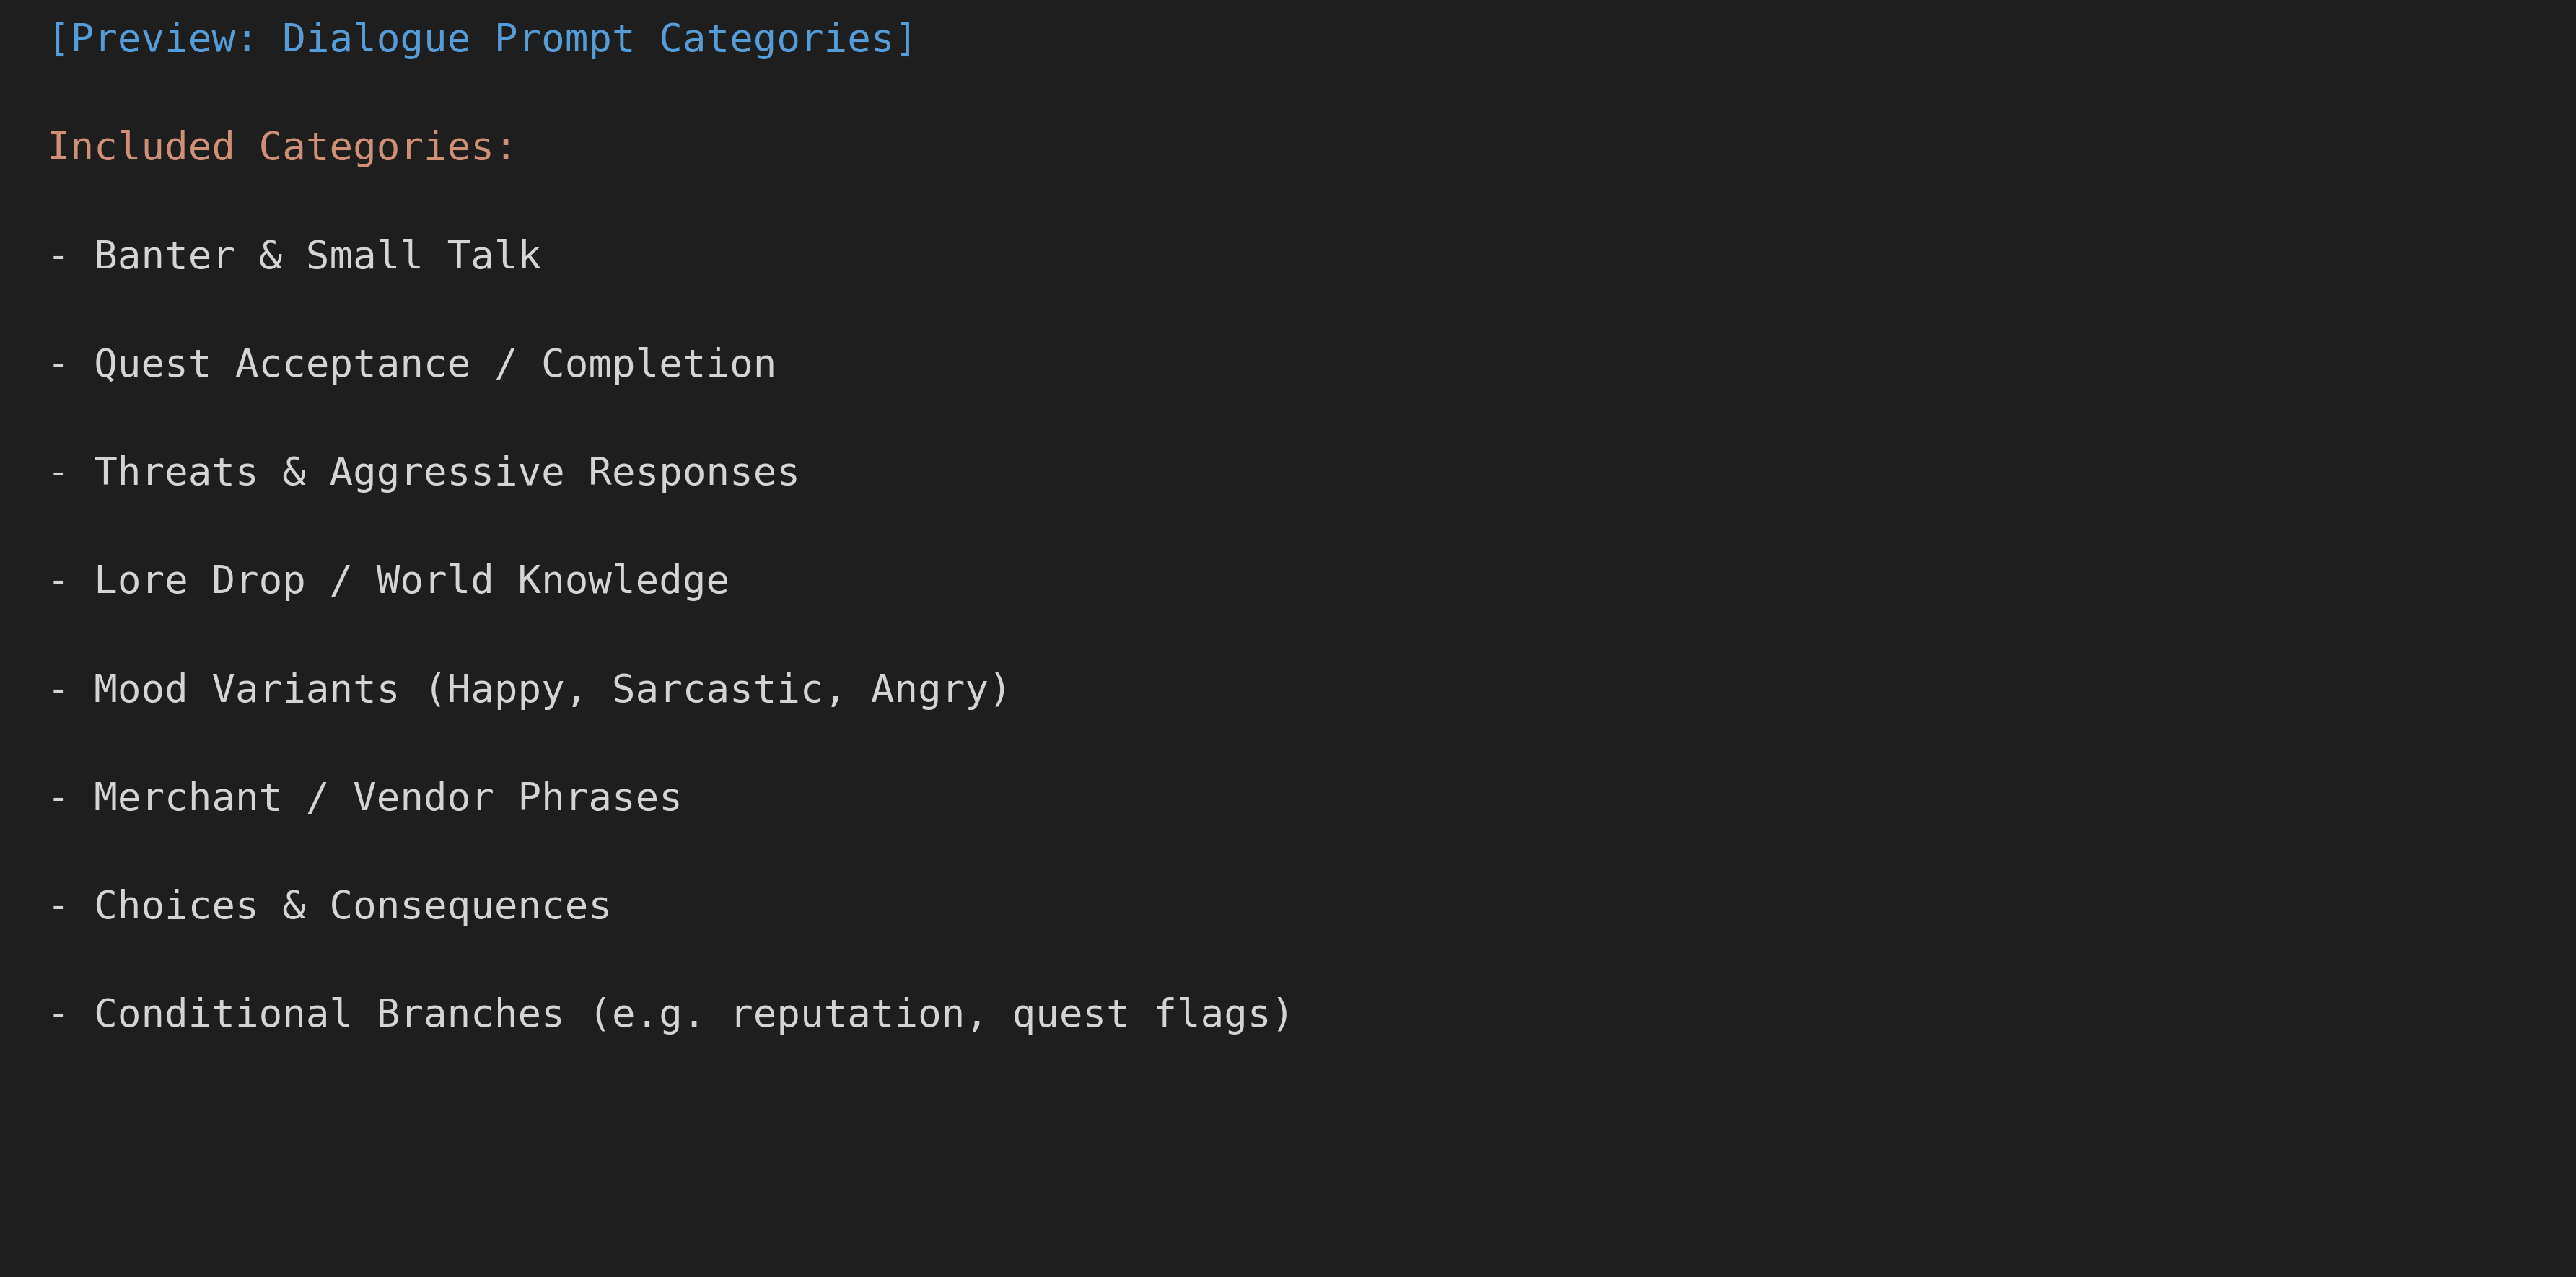
Task: Click the word Sarcastic in Mood Variants
Action: tap(717, 689)
